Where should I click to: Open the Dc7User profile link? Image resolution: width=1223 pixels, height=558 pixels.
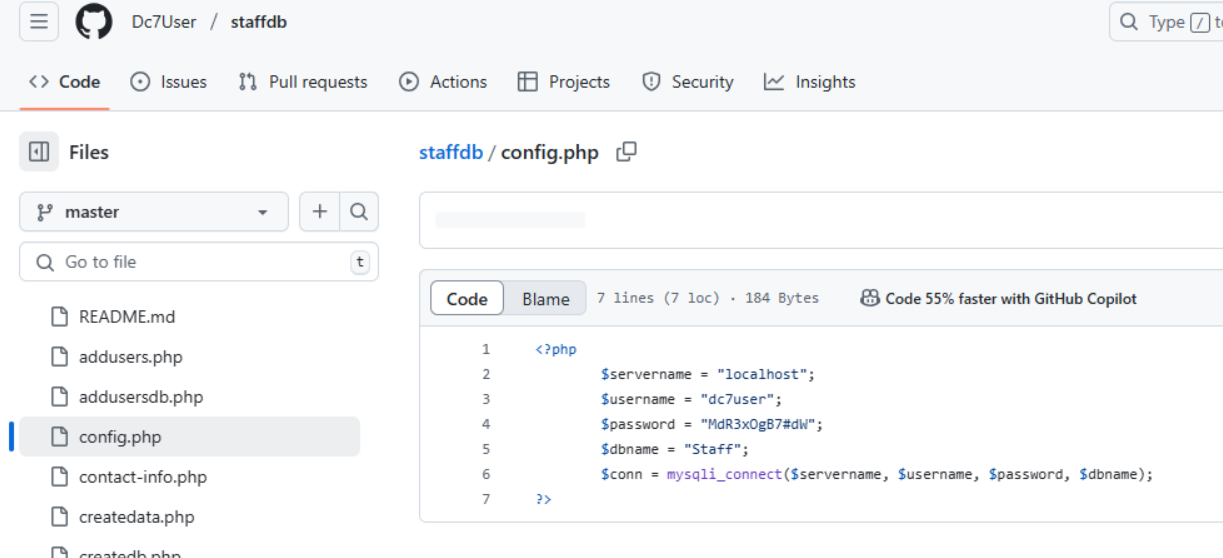click(164, 22)
